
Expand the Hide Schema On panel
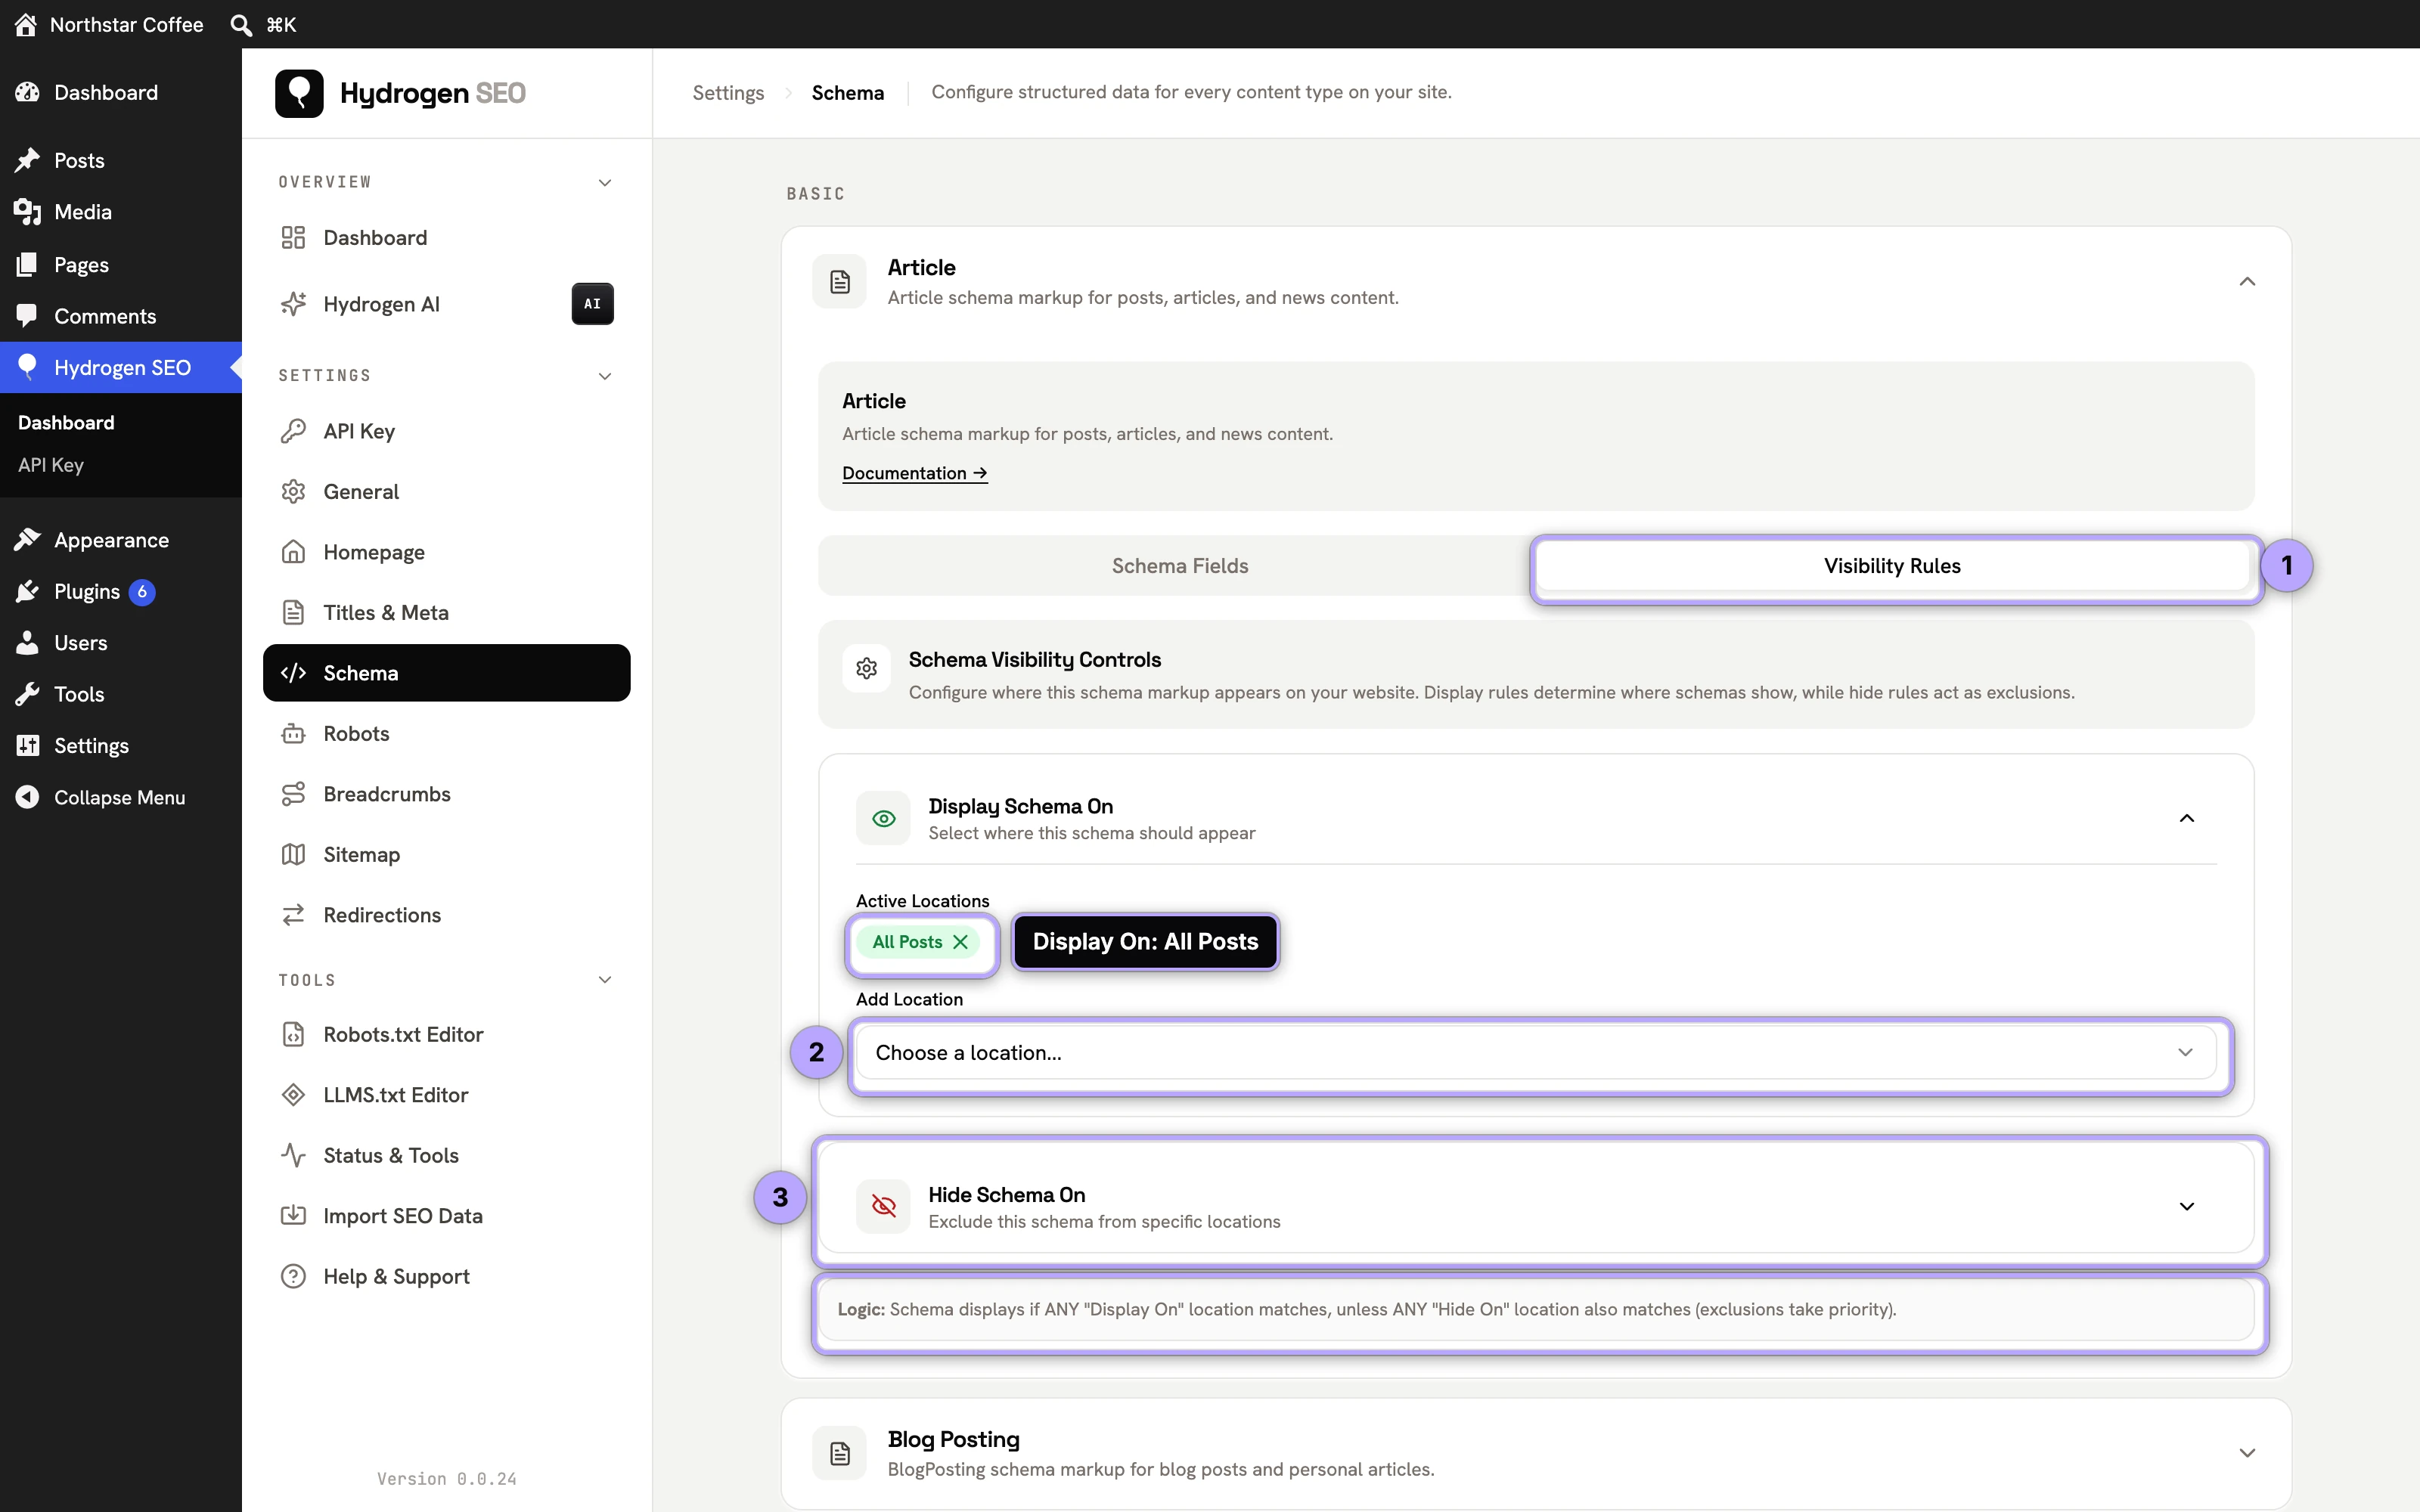tap(2187, 1207)
